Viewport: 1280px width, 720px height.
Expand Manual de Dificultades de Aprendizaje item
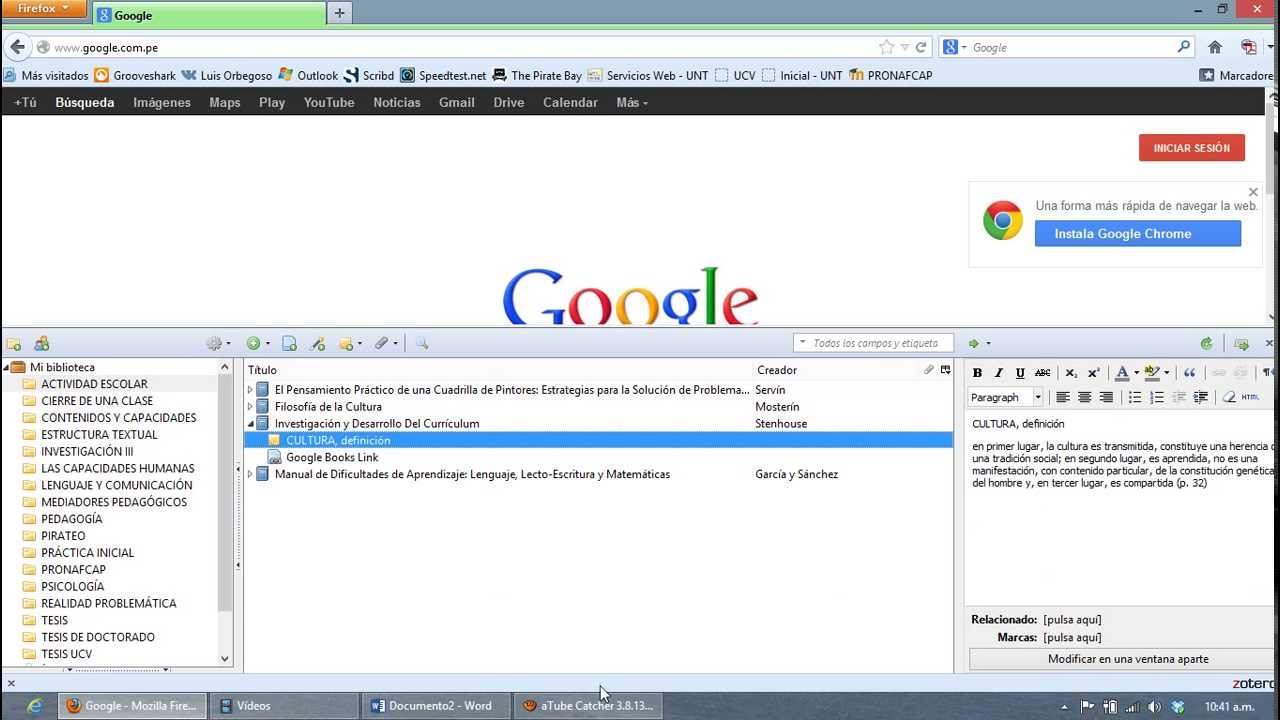(x=251, y=475)
